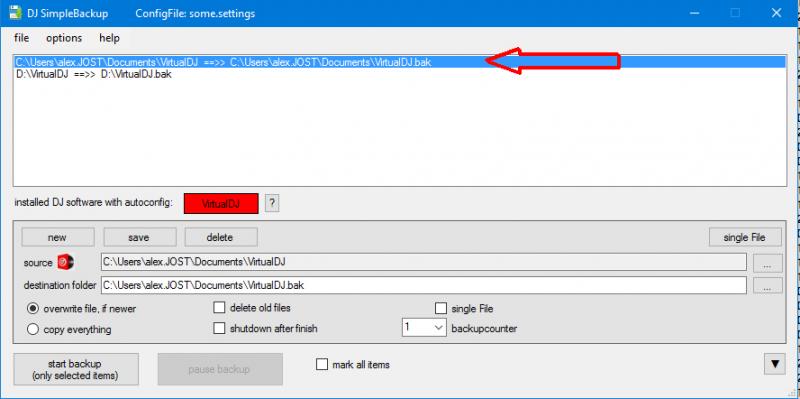Close the DJ SimpleBackup window
The width and height of the screenshot is (800, 399).
click(x=777, y=13)
